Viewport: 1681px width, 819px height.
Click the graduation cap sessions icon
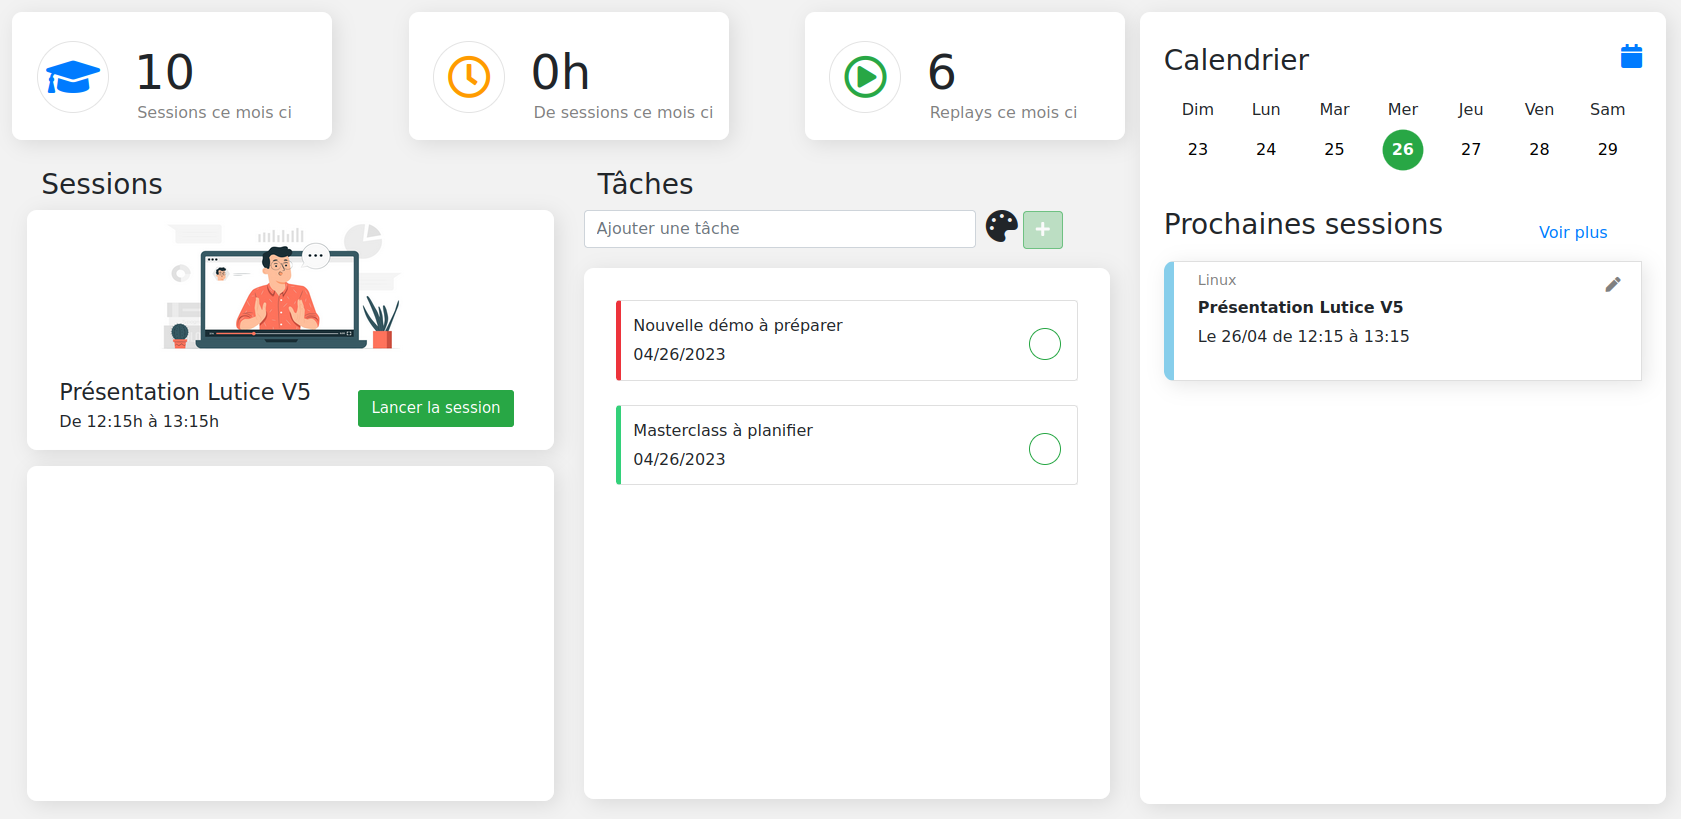pos(72,76)
